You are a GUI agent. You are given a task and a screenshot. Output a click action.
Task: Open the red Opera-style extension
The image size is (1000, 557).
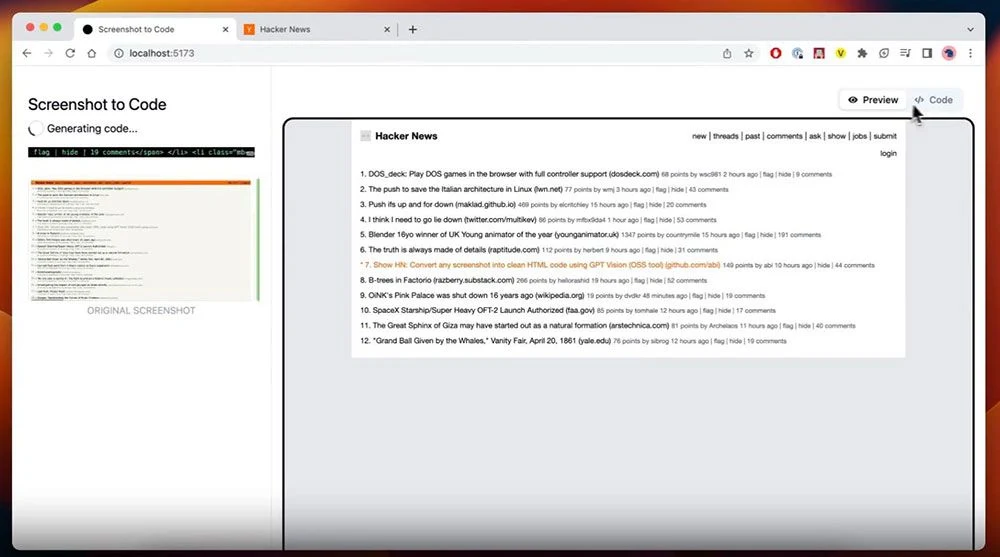click(776, 54)
